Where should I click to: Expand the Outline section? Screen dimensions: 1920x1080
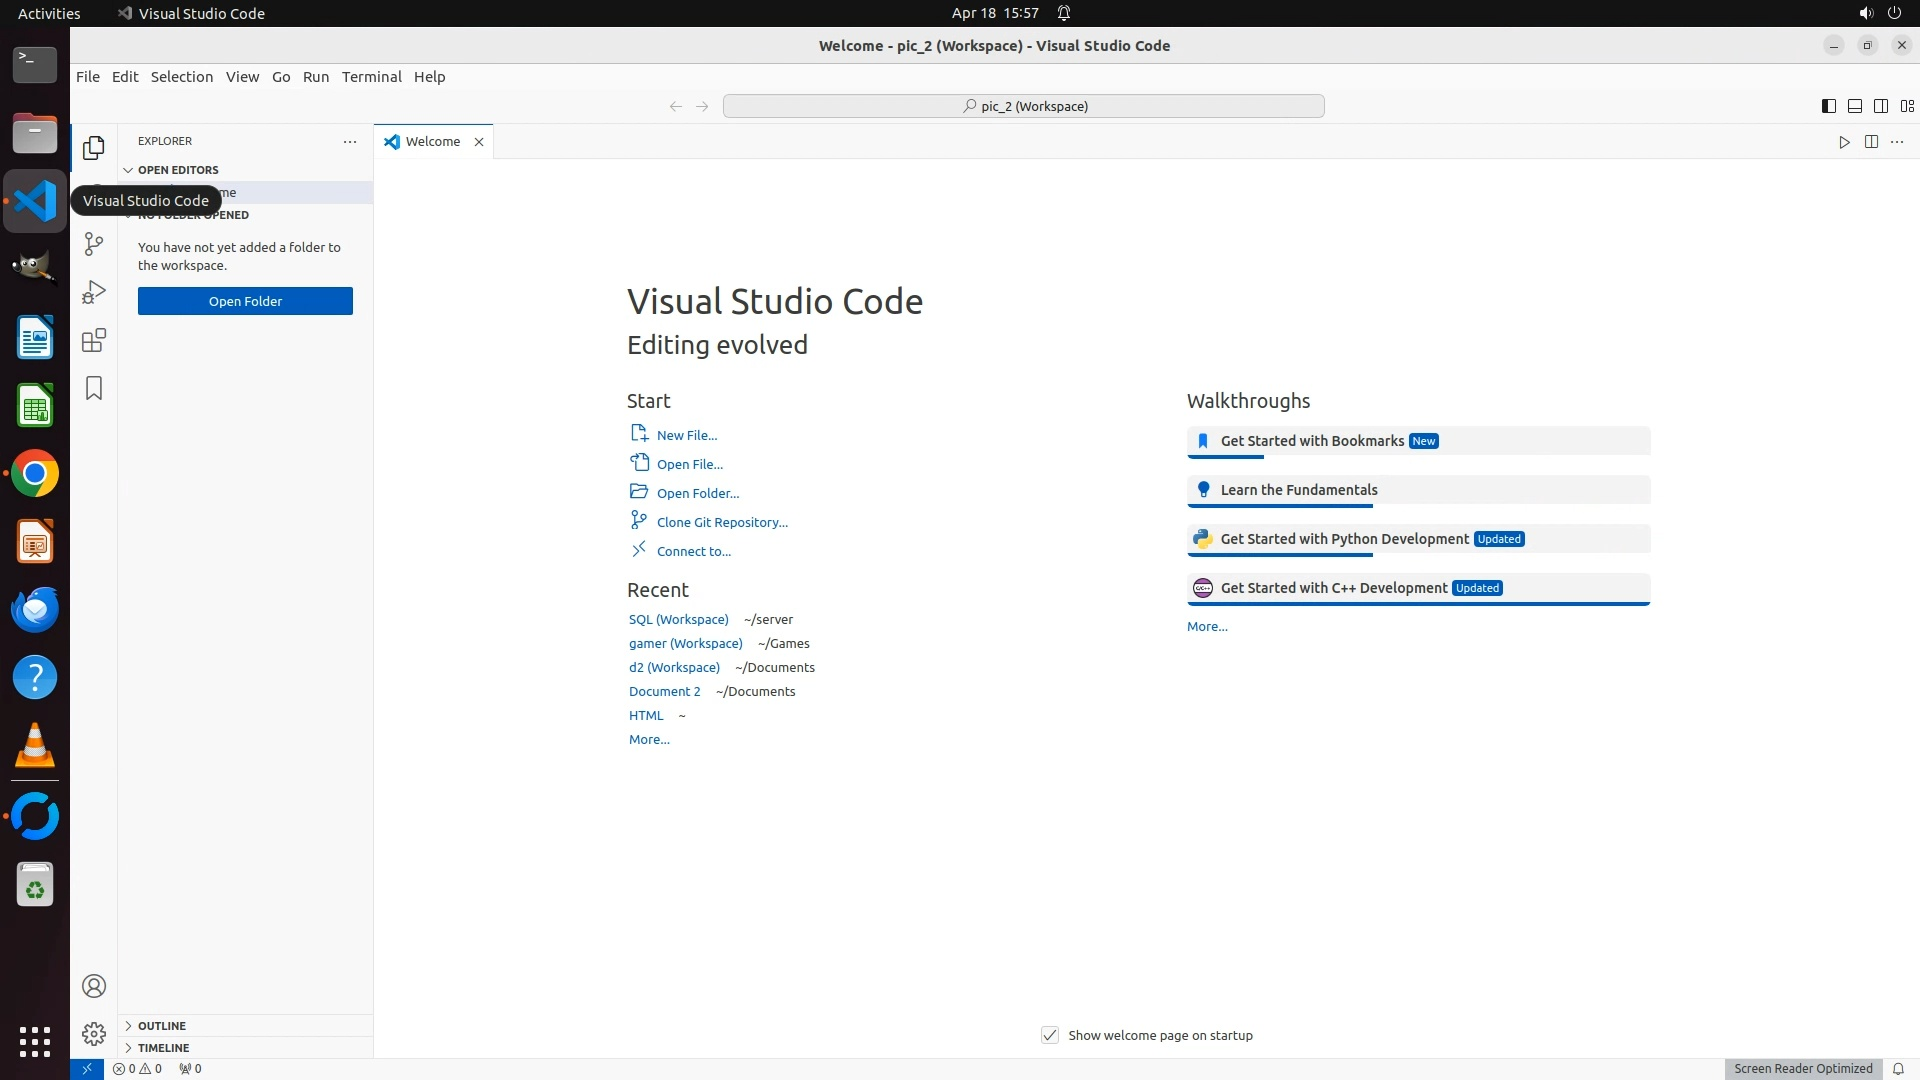click(x=161, y=1026)
